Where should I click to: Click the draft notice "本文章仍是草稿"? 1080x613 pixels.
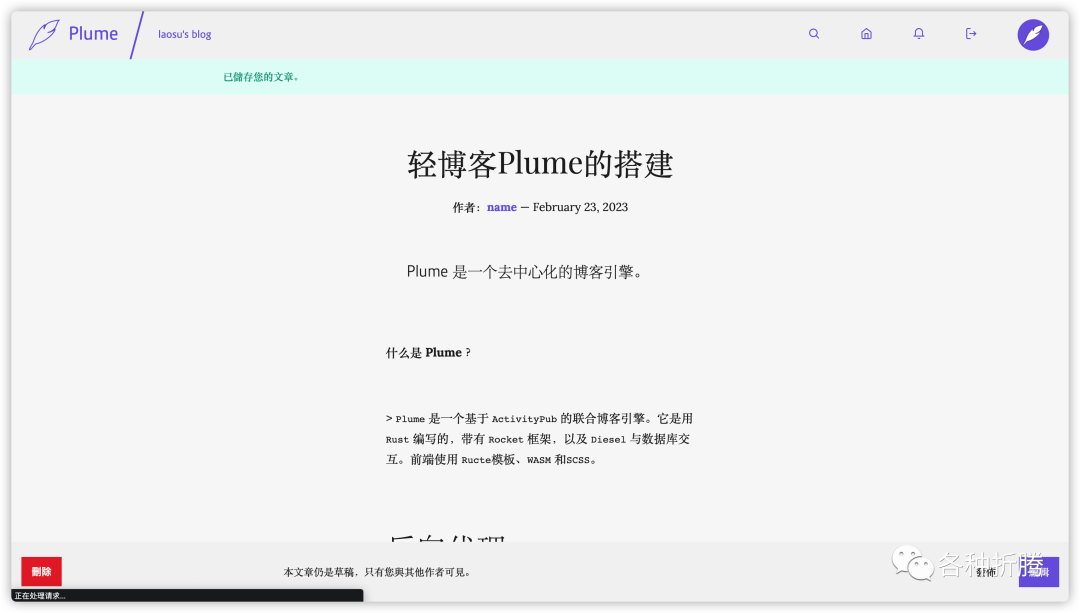click(318, 572)
